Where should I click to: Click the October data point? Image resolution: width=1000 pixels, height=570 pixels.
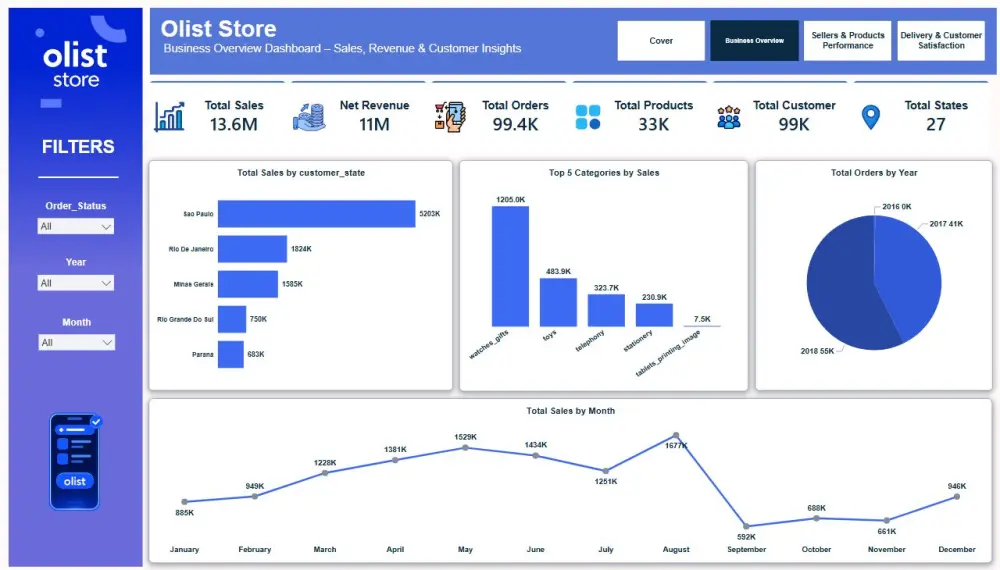coord(816,518)
